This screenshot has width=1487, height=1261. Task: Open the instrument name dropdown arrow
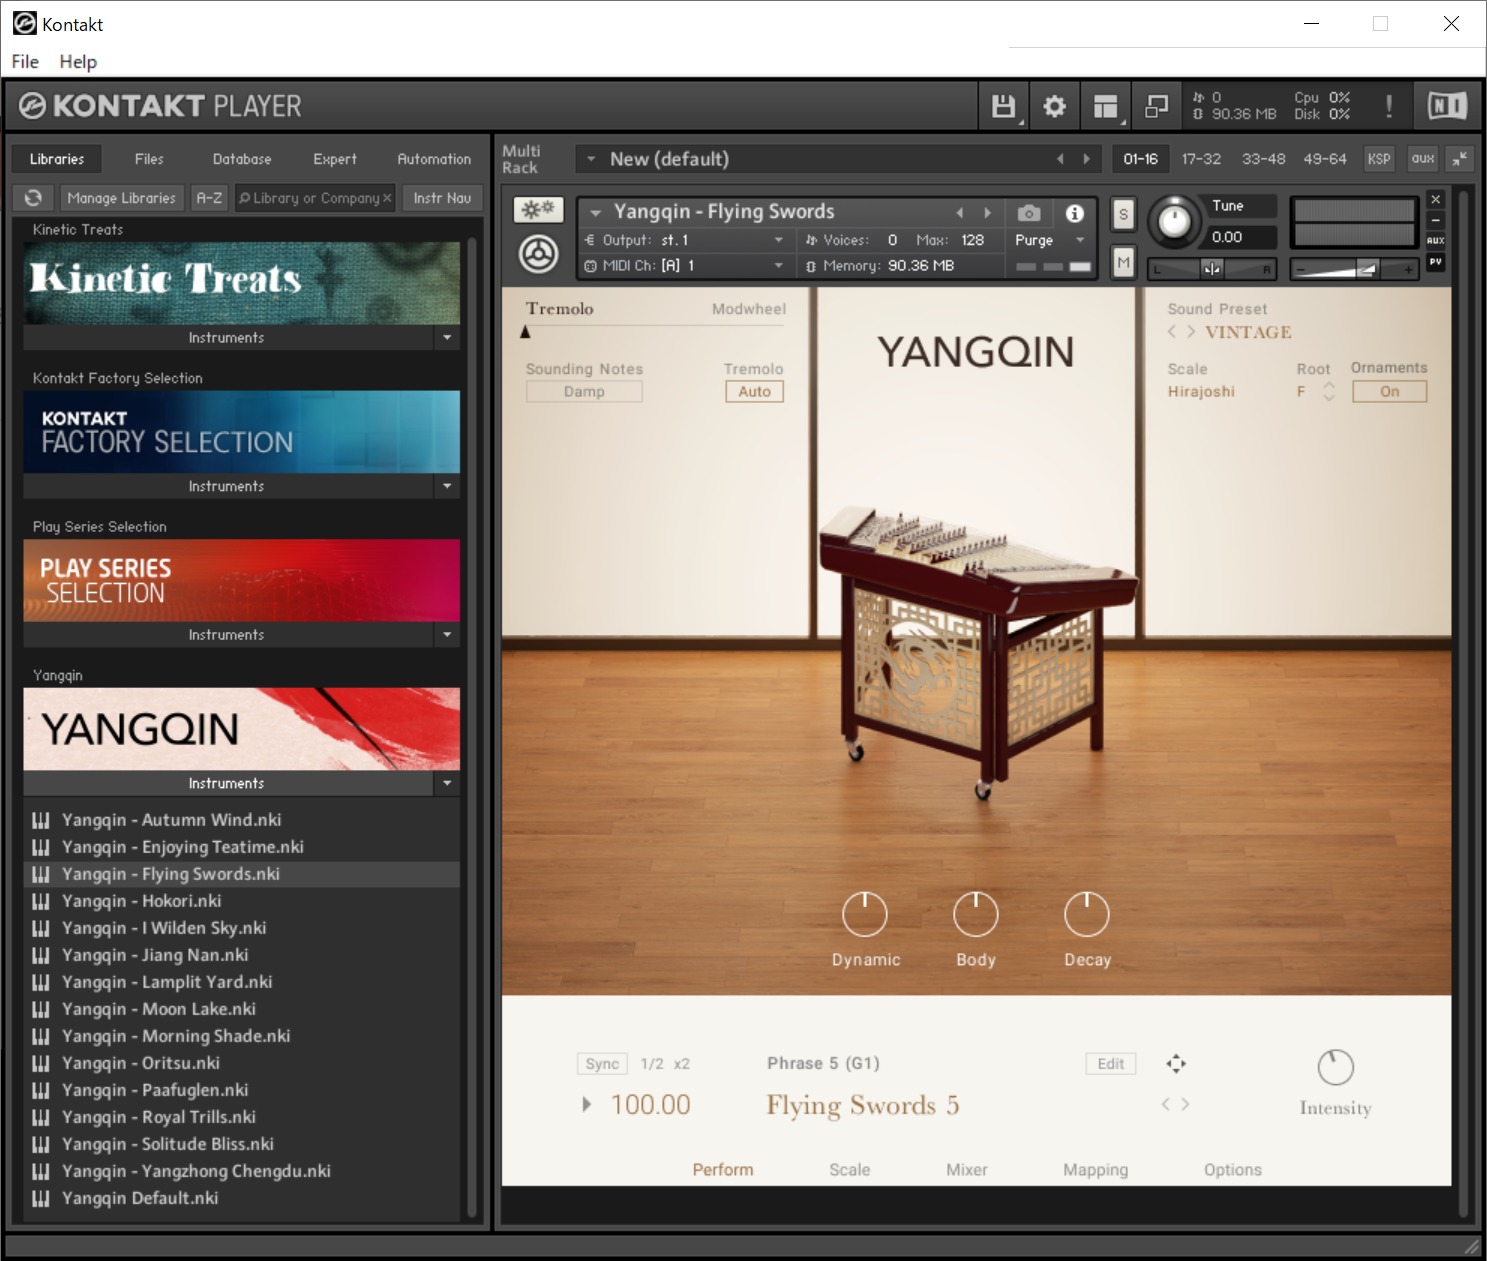595,213
